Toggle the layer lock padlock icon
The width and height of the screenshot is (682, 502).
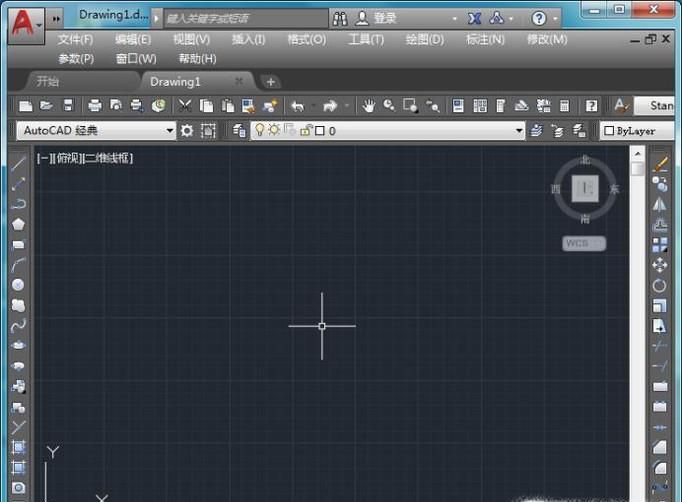coord(305,130)
